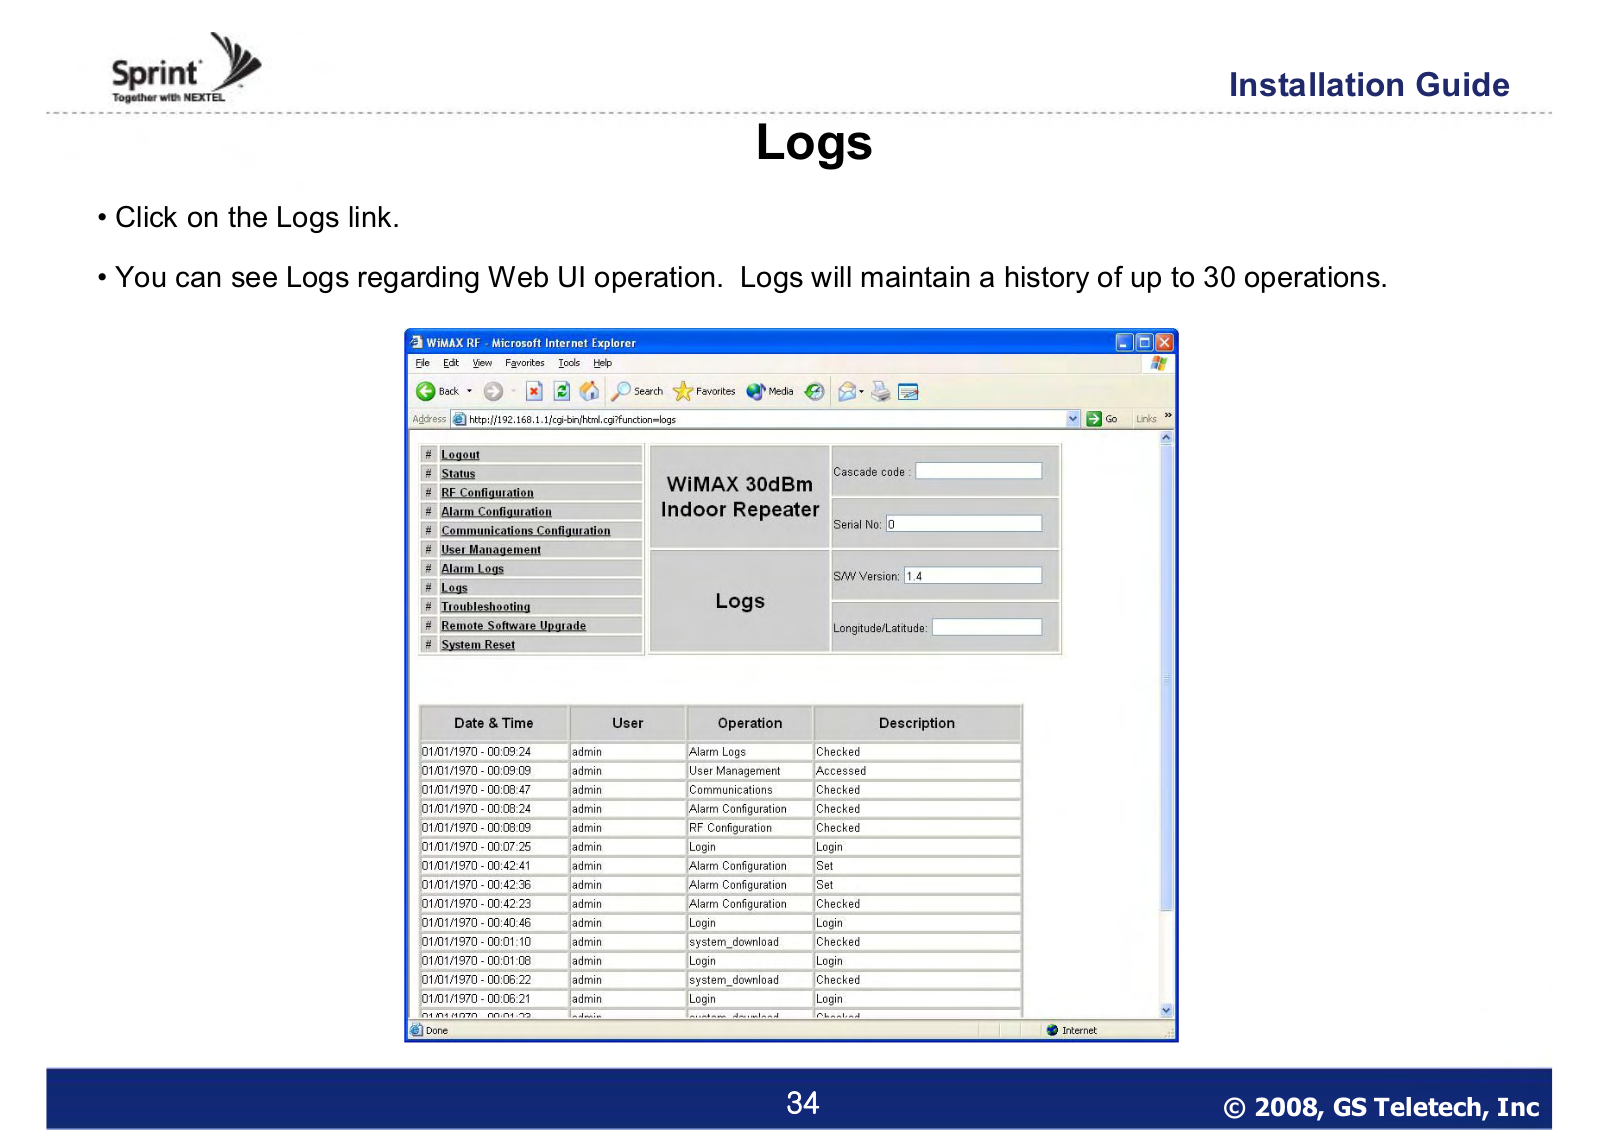Open the Tools menu
1600x1132 pixels.
[569, 363]
